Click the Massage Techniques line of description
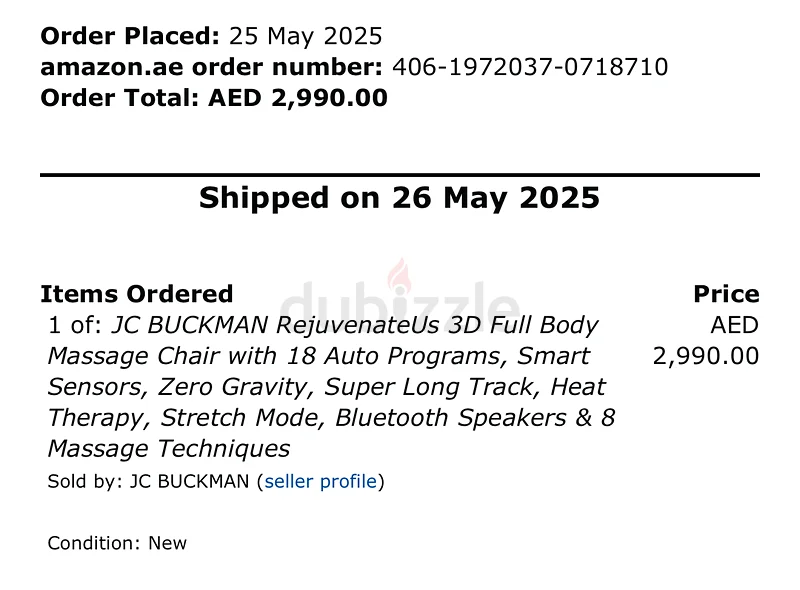Viewport: 800px width, 590px height. click(x=169, y=449)
